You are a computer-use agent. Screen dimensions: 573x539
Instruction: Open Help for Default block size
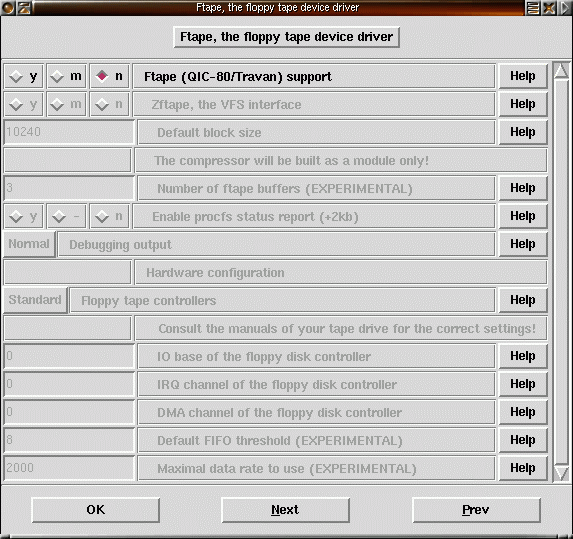[523, 132]
